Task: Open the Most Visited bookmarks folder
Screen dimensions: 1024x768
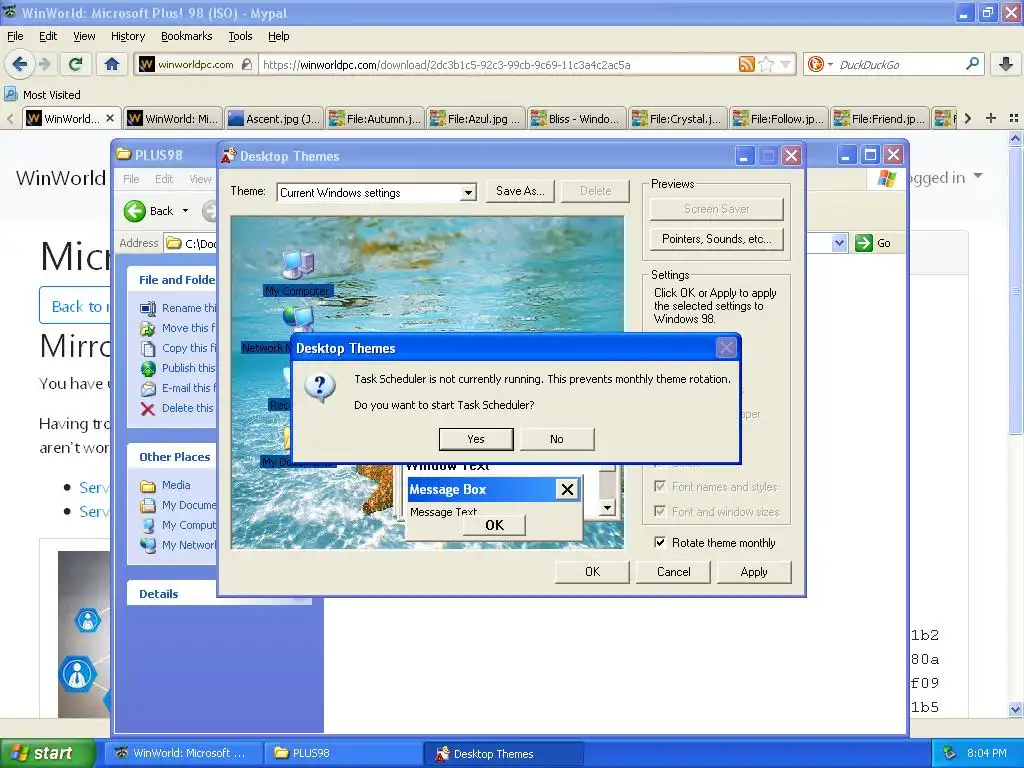Action: pos(43,95)
